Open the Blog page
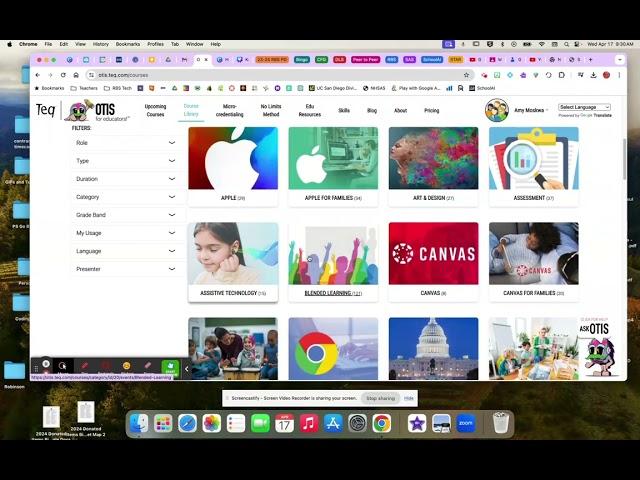This screenshot has width=640, height=480. [372, 111]
